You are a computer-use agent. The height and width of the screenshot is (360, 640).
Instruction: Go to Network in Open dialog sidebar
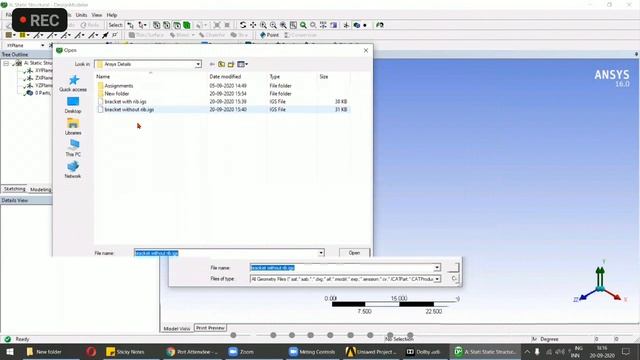click(73, 170)
